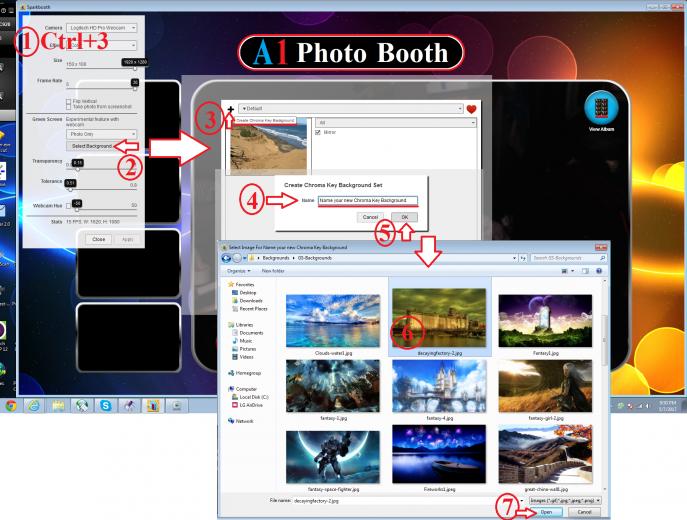
Task: Click Open in the file dialog
Action: 546,512
